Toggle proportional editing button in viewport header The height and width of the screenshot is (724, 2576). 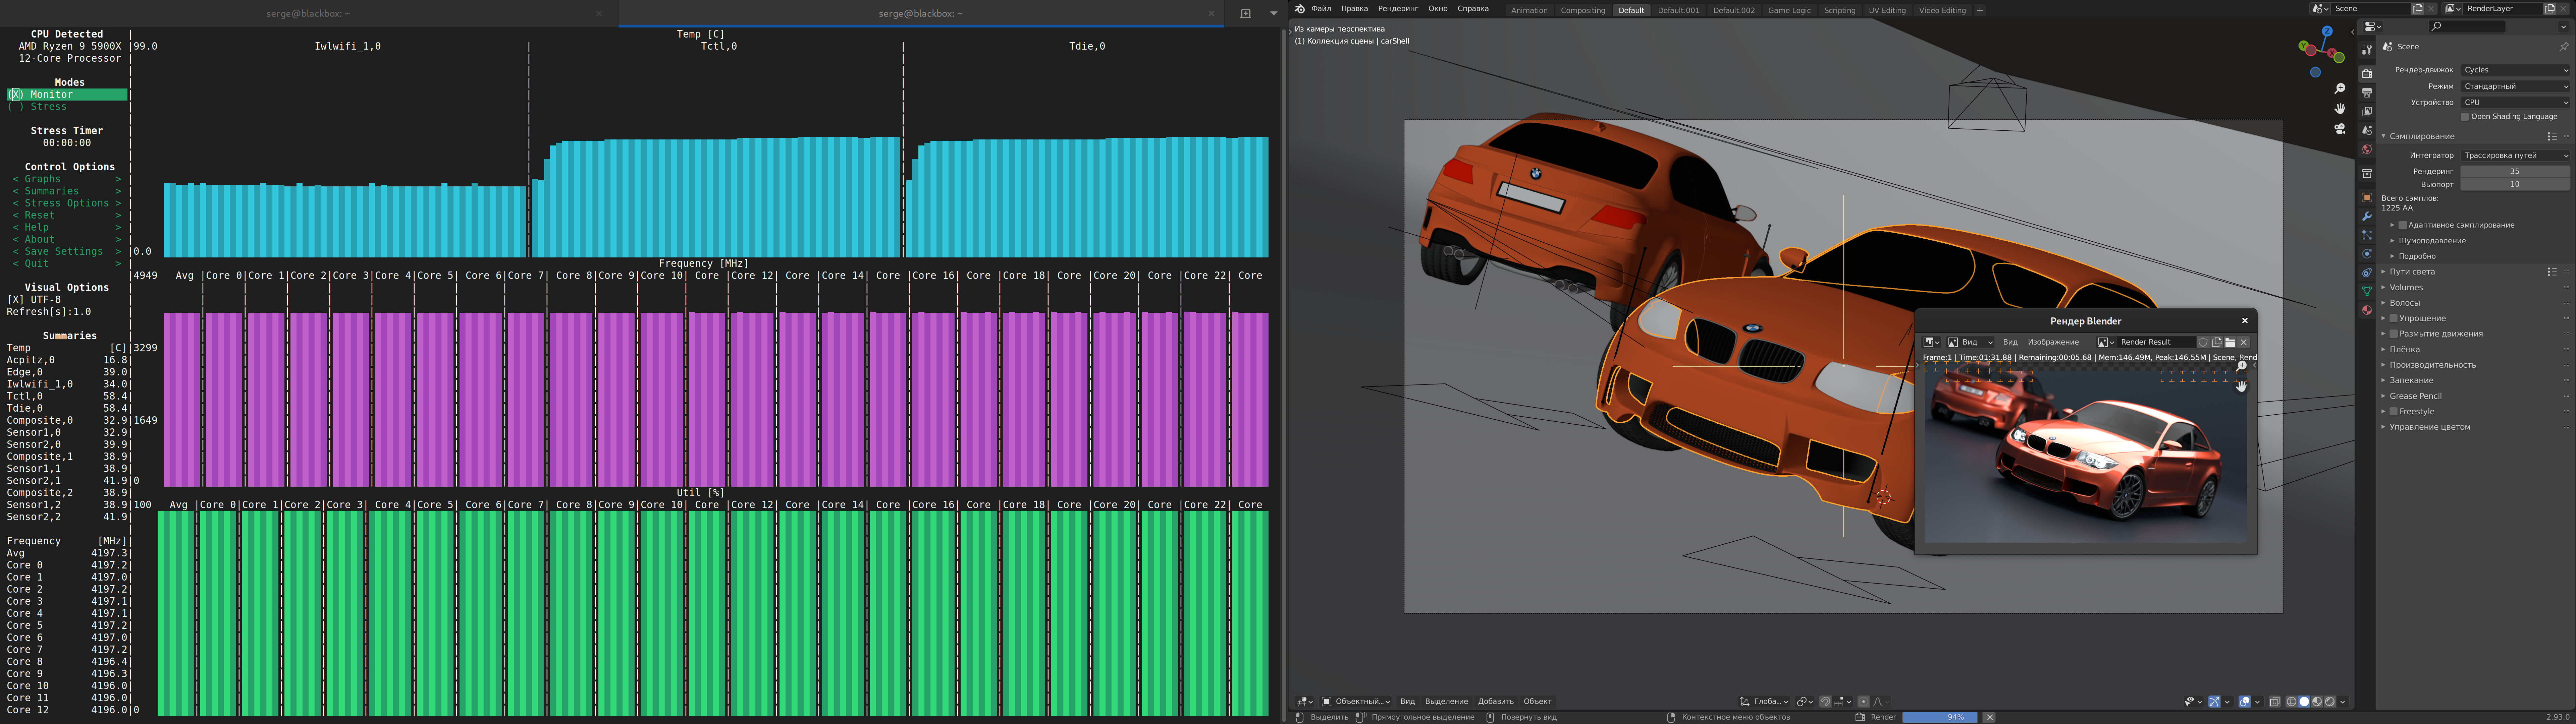[x=1864, y=702]
